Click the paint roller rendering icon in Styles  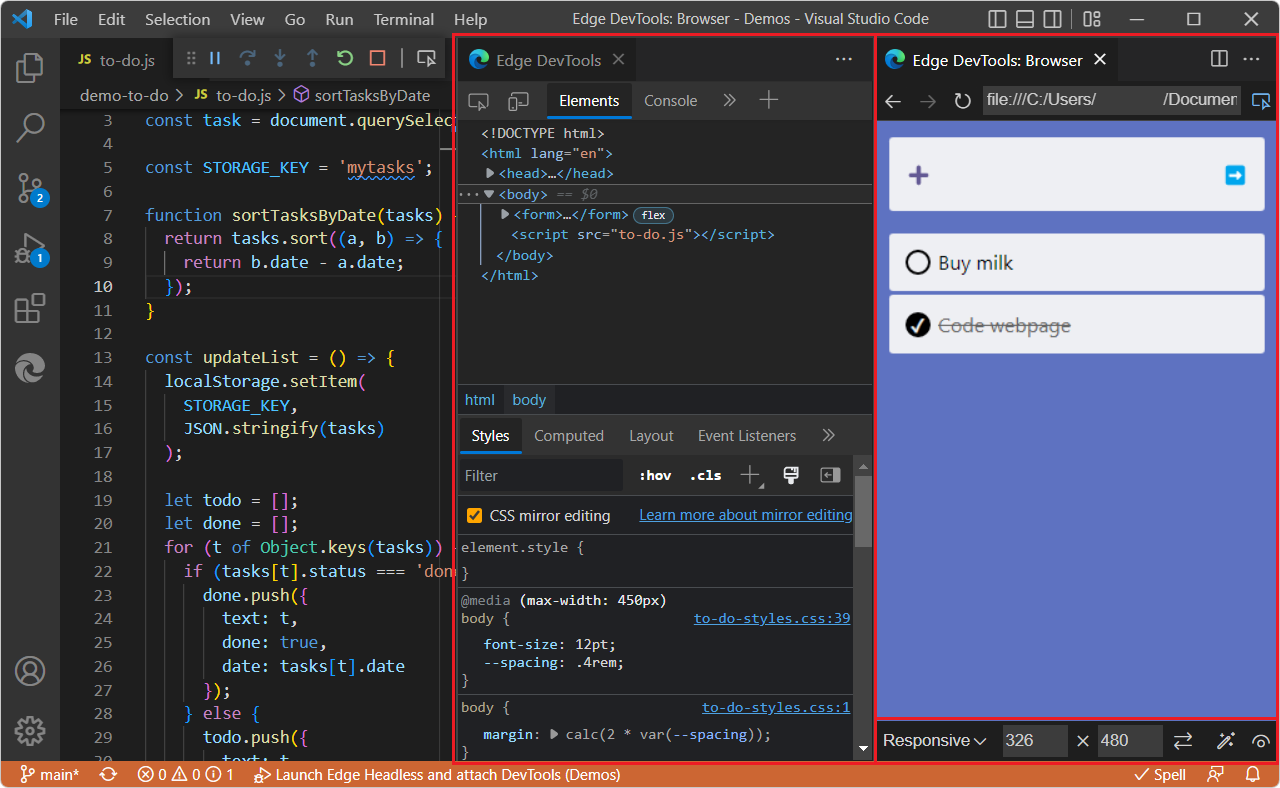(x=791, y=475)
